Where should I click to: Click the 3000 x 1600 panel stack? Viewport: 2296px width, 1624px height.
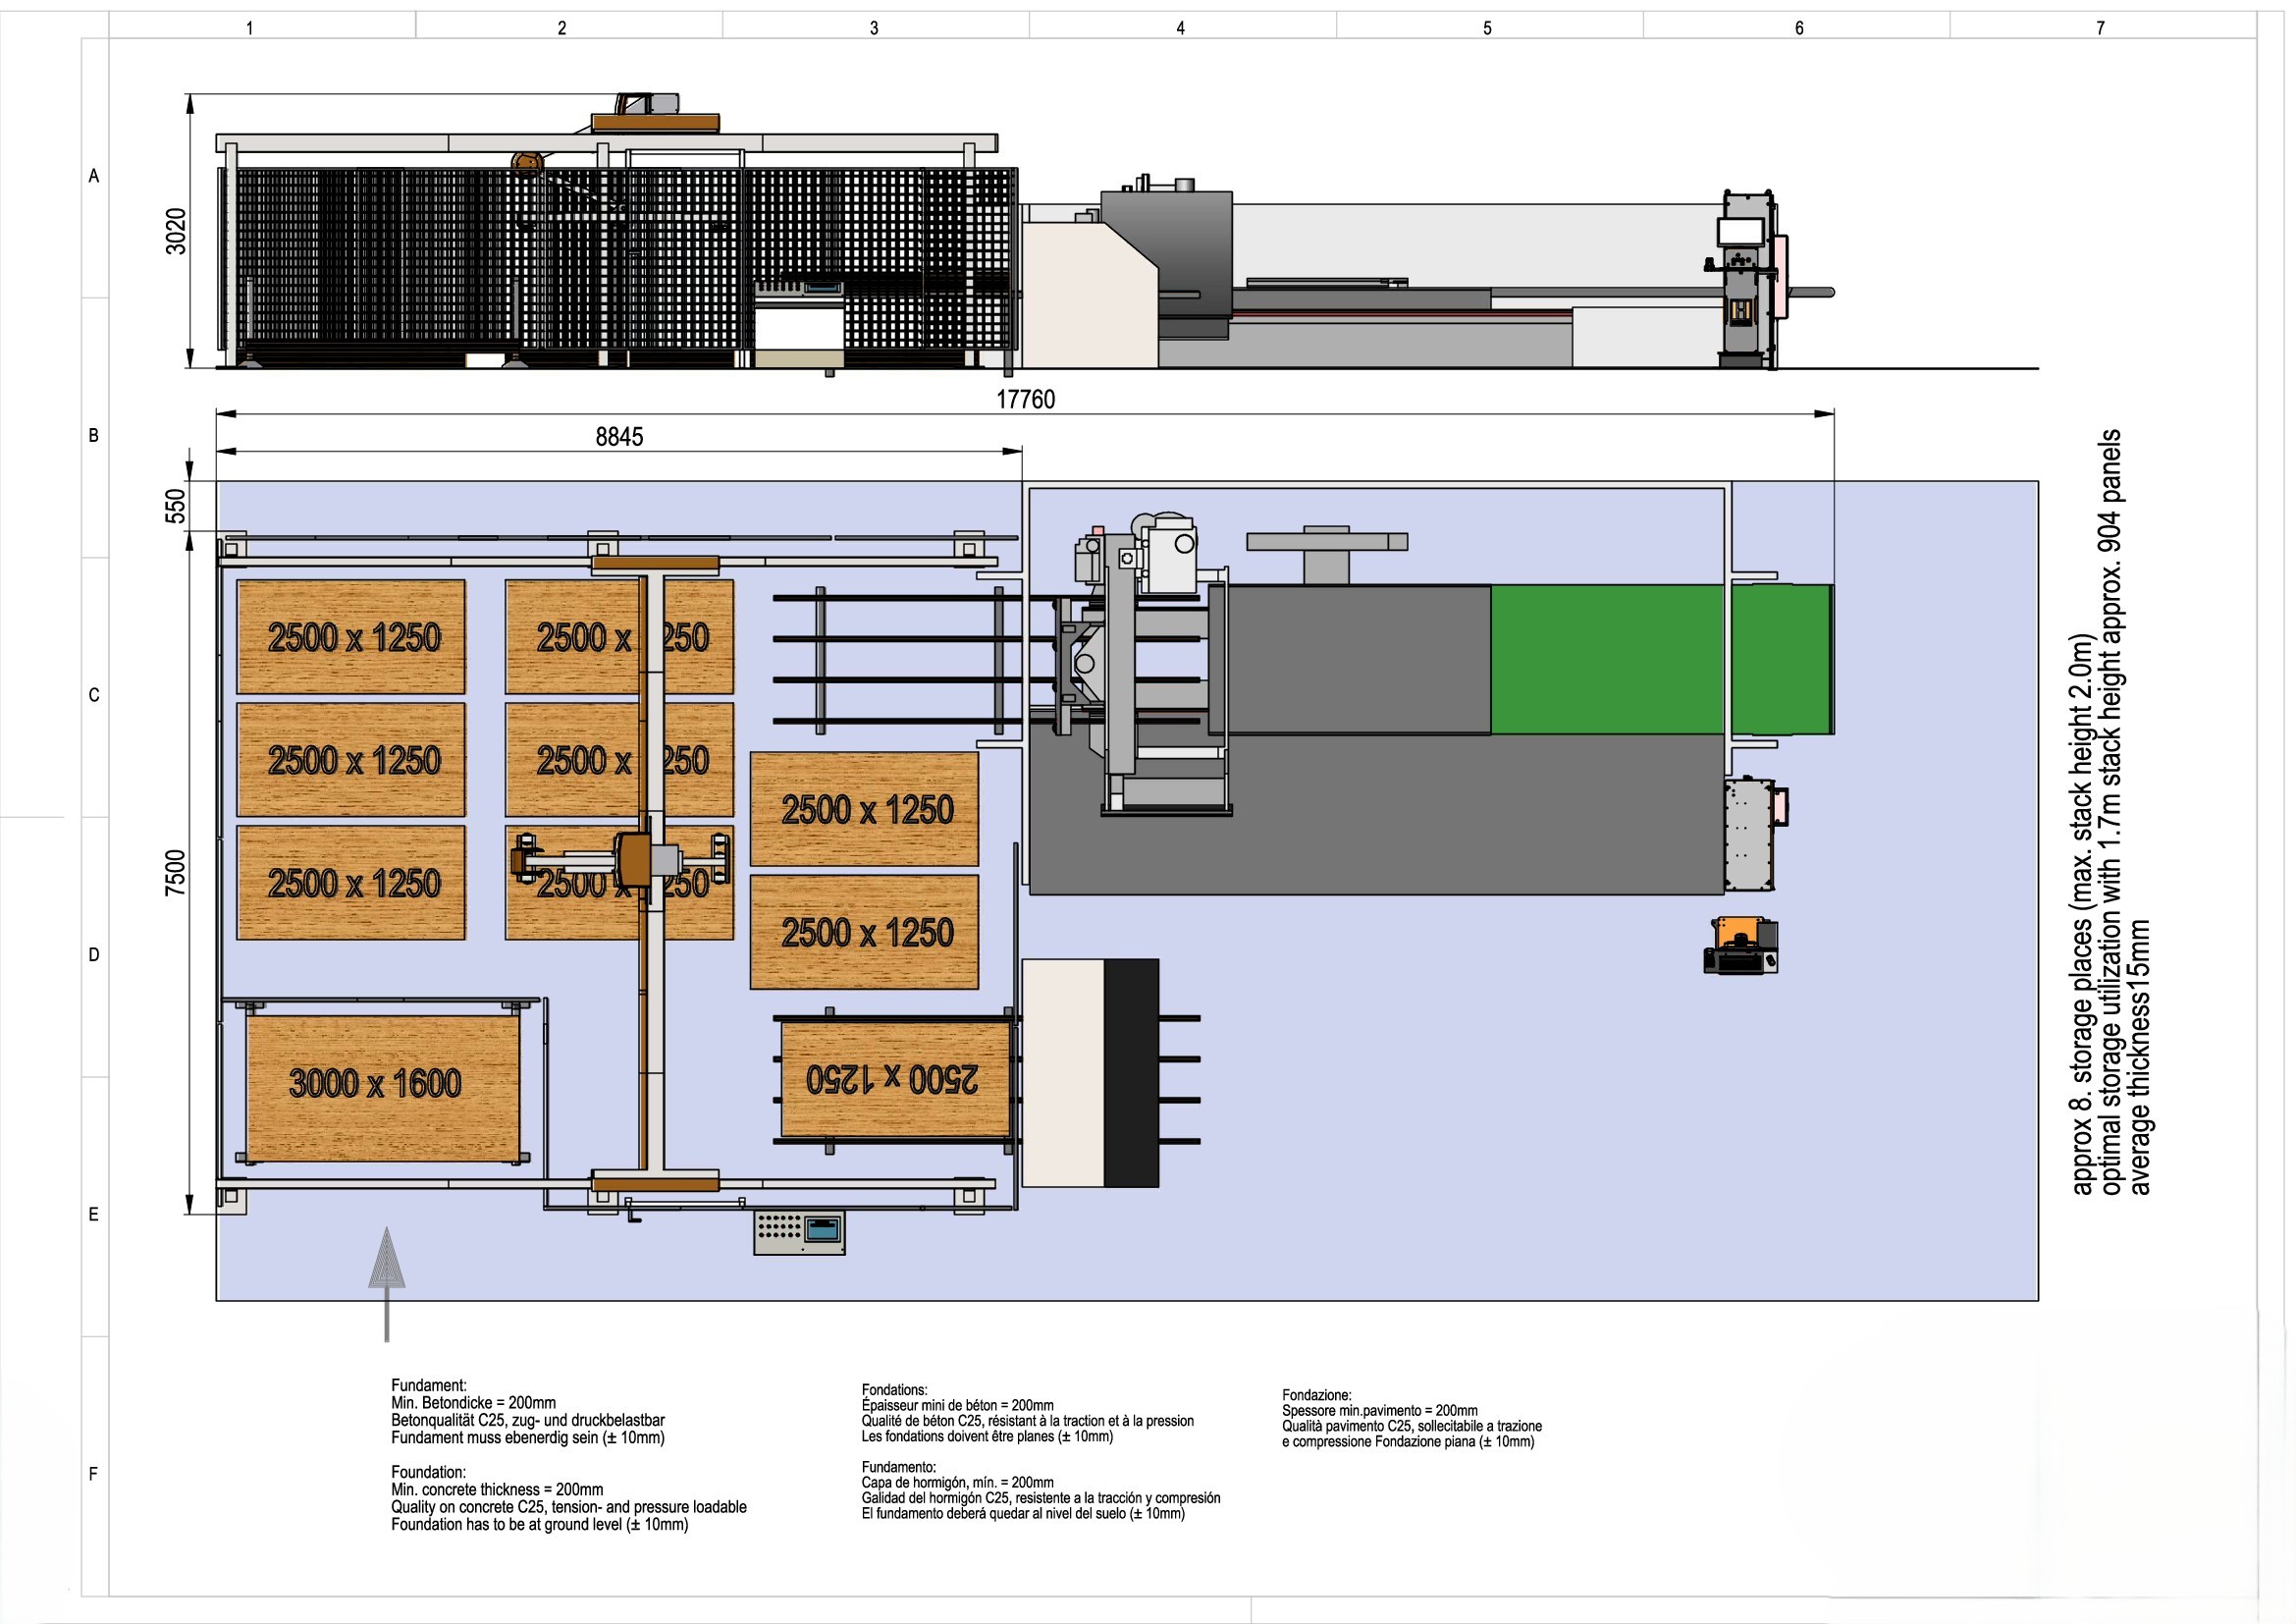(x=383, y=1088)
